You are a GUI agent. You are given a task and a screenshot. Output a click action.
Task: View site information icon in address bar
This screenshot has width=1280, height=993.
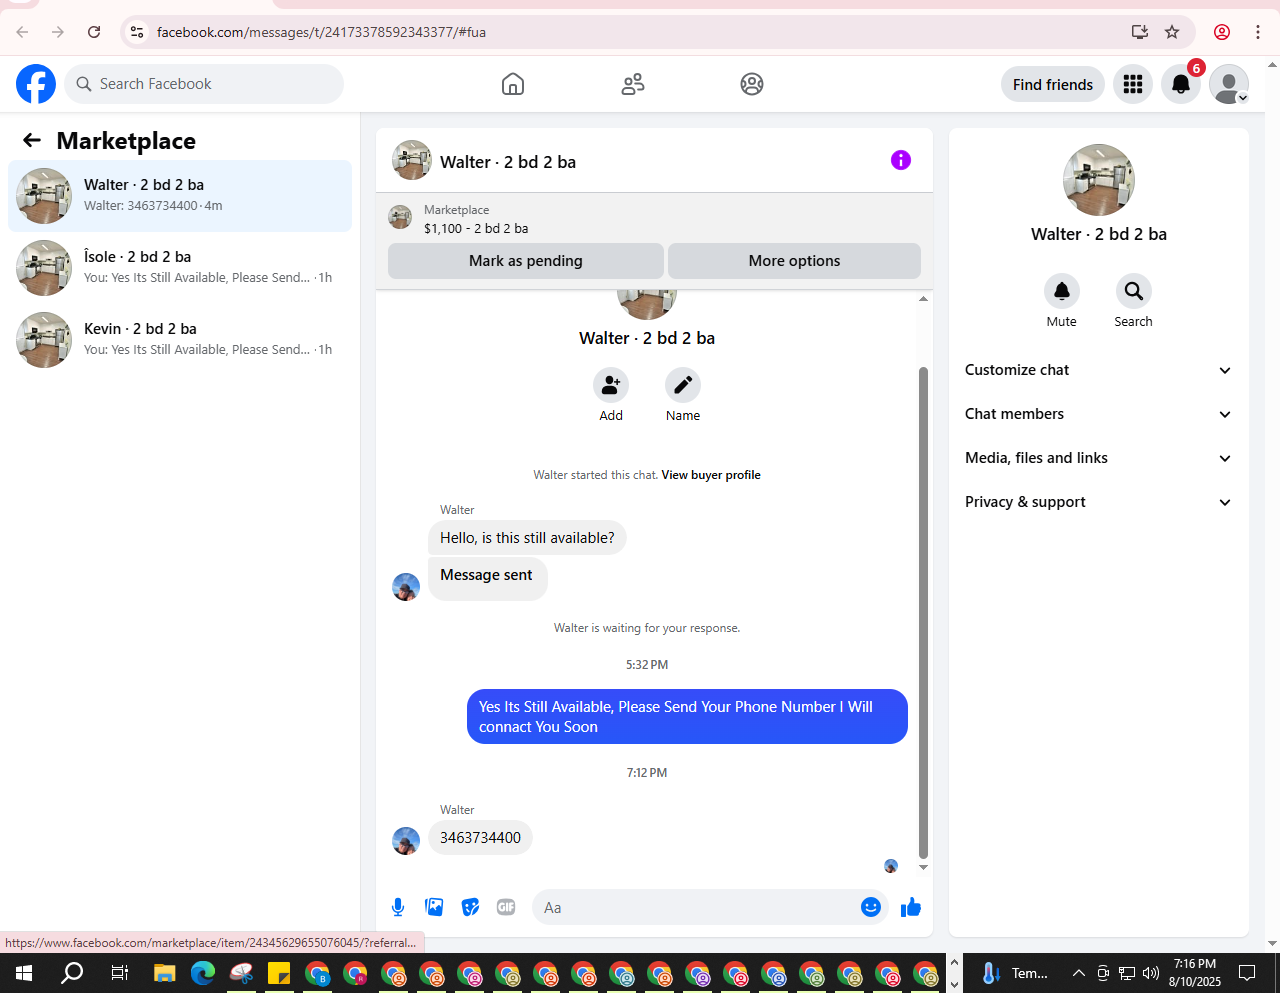pos(138,32)
